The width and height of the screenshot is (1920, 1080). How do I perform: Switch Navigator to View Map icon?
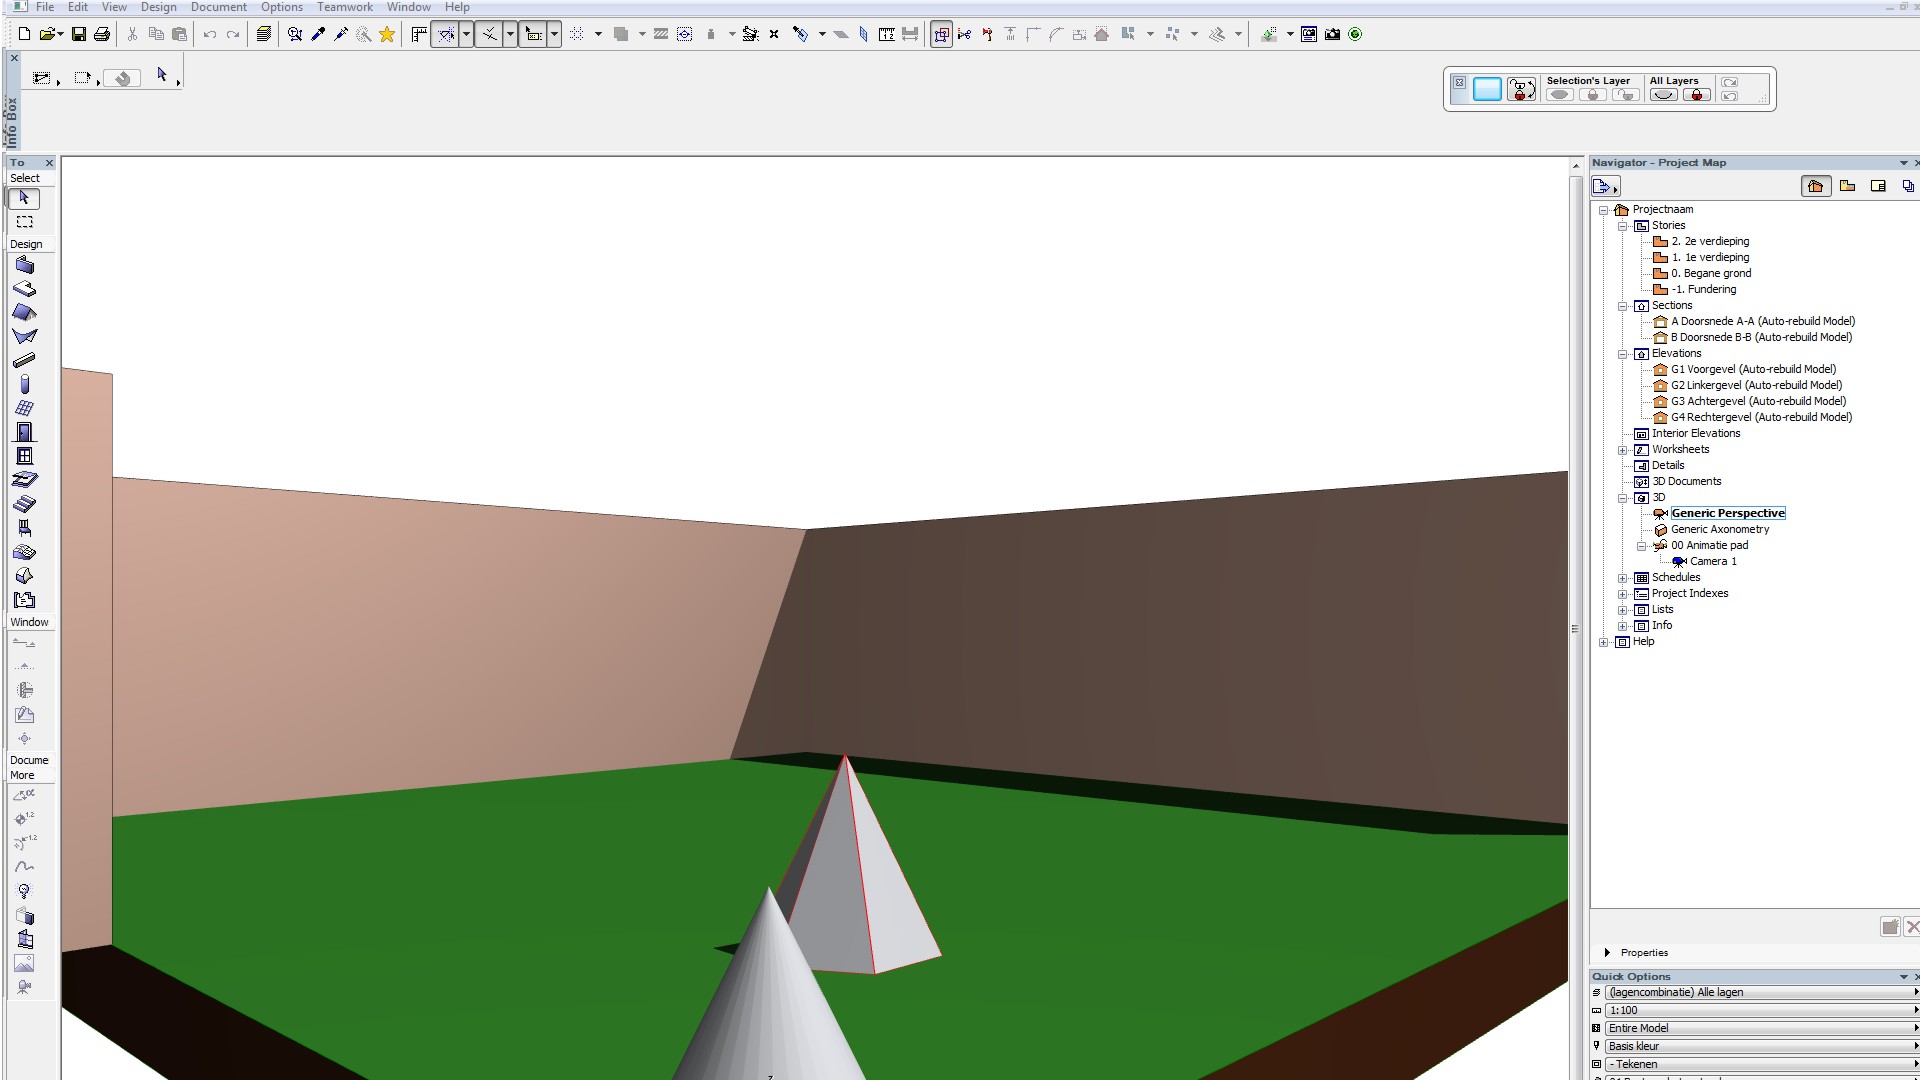(x=1847, y=186)
